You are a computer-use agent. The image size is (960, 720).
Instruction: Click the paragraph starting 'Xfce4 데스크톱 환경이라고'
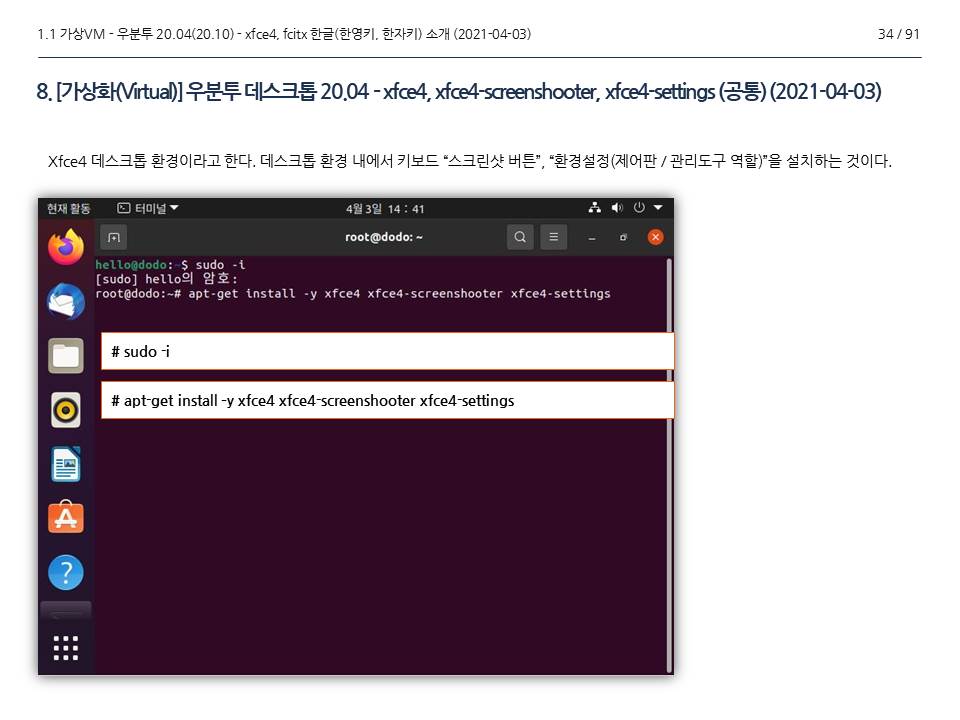pos(470,161)
